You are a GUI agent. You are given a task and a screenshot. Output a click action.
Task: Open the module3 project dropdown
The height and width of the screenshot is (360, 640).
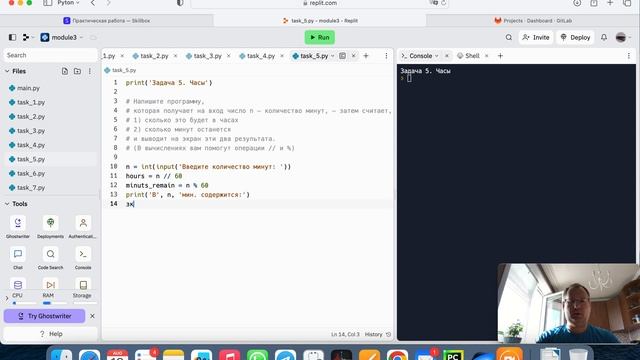(62, 38)
